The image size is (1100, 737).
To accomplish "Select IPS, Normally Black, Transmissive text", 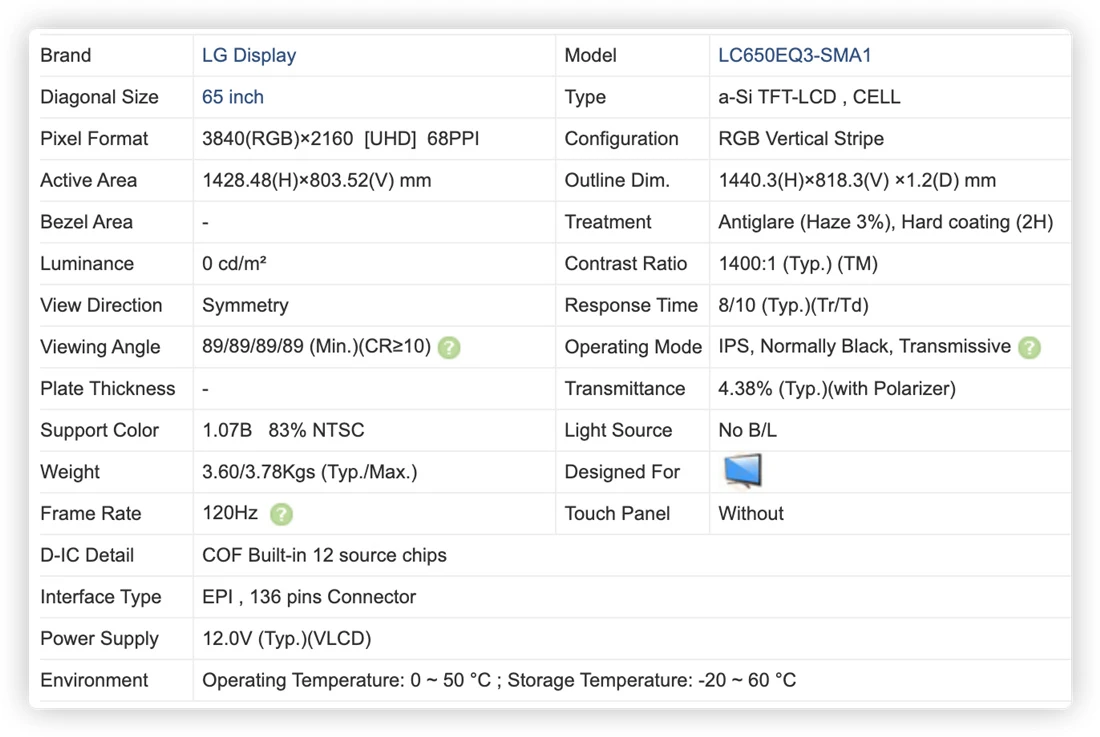I will (x=864, y=346).
